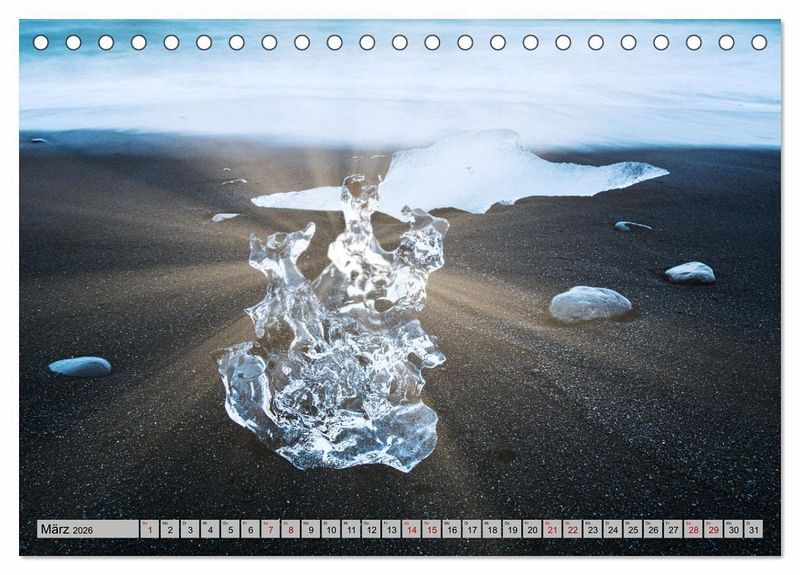The height and width of the screenshot is (575, 800).
Task: Click the red day 29 cell
Action: point(714,529)
